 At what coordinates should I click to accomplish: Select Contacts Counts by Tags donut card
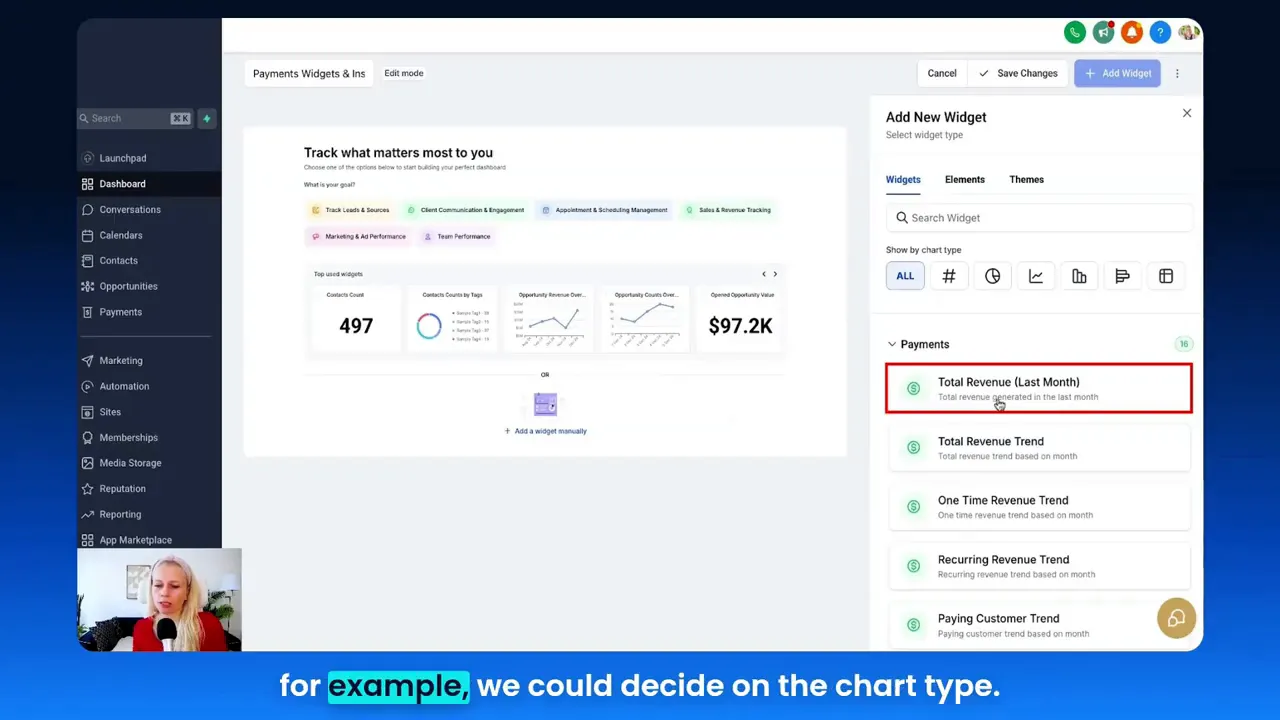tap(452, 319)
